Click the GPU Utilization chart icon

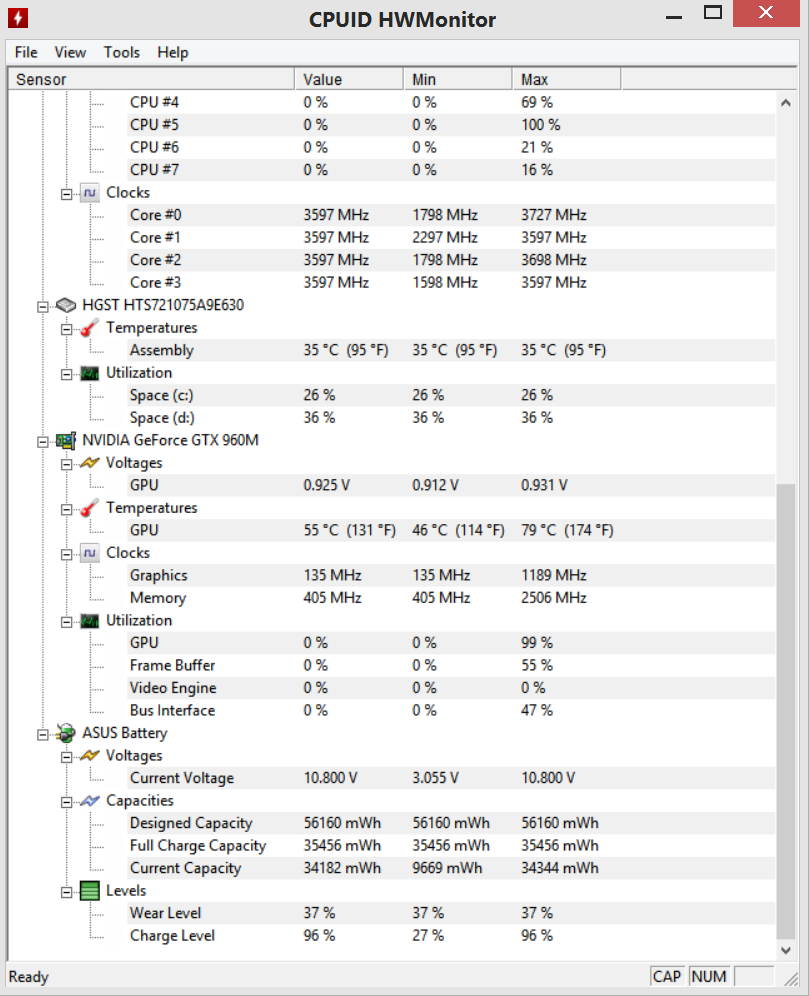(x=90, y=621)
